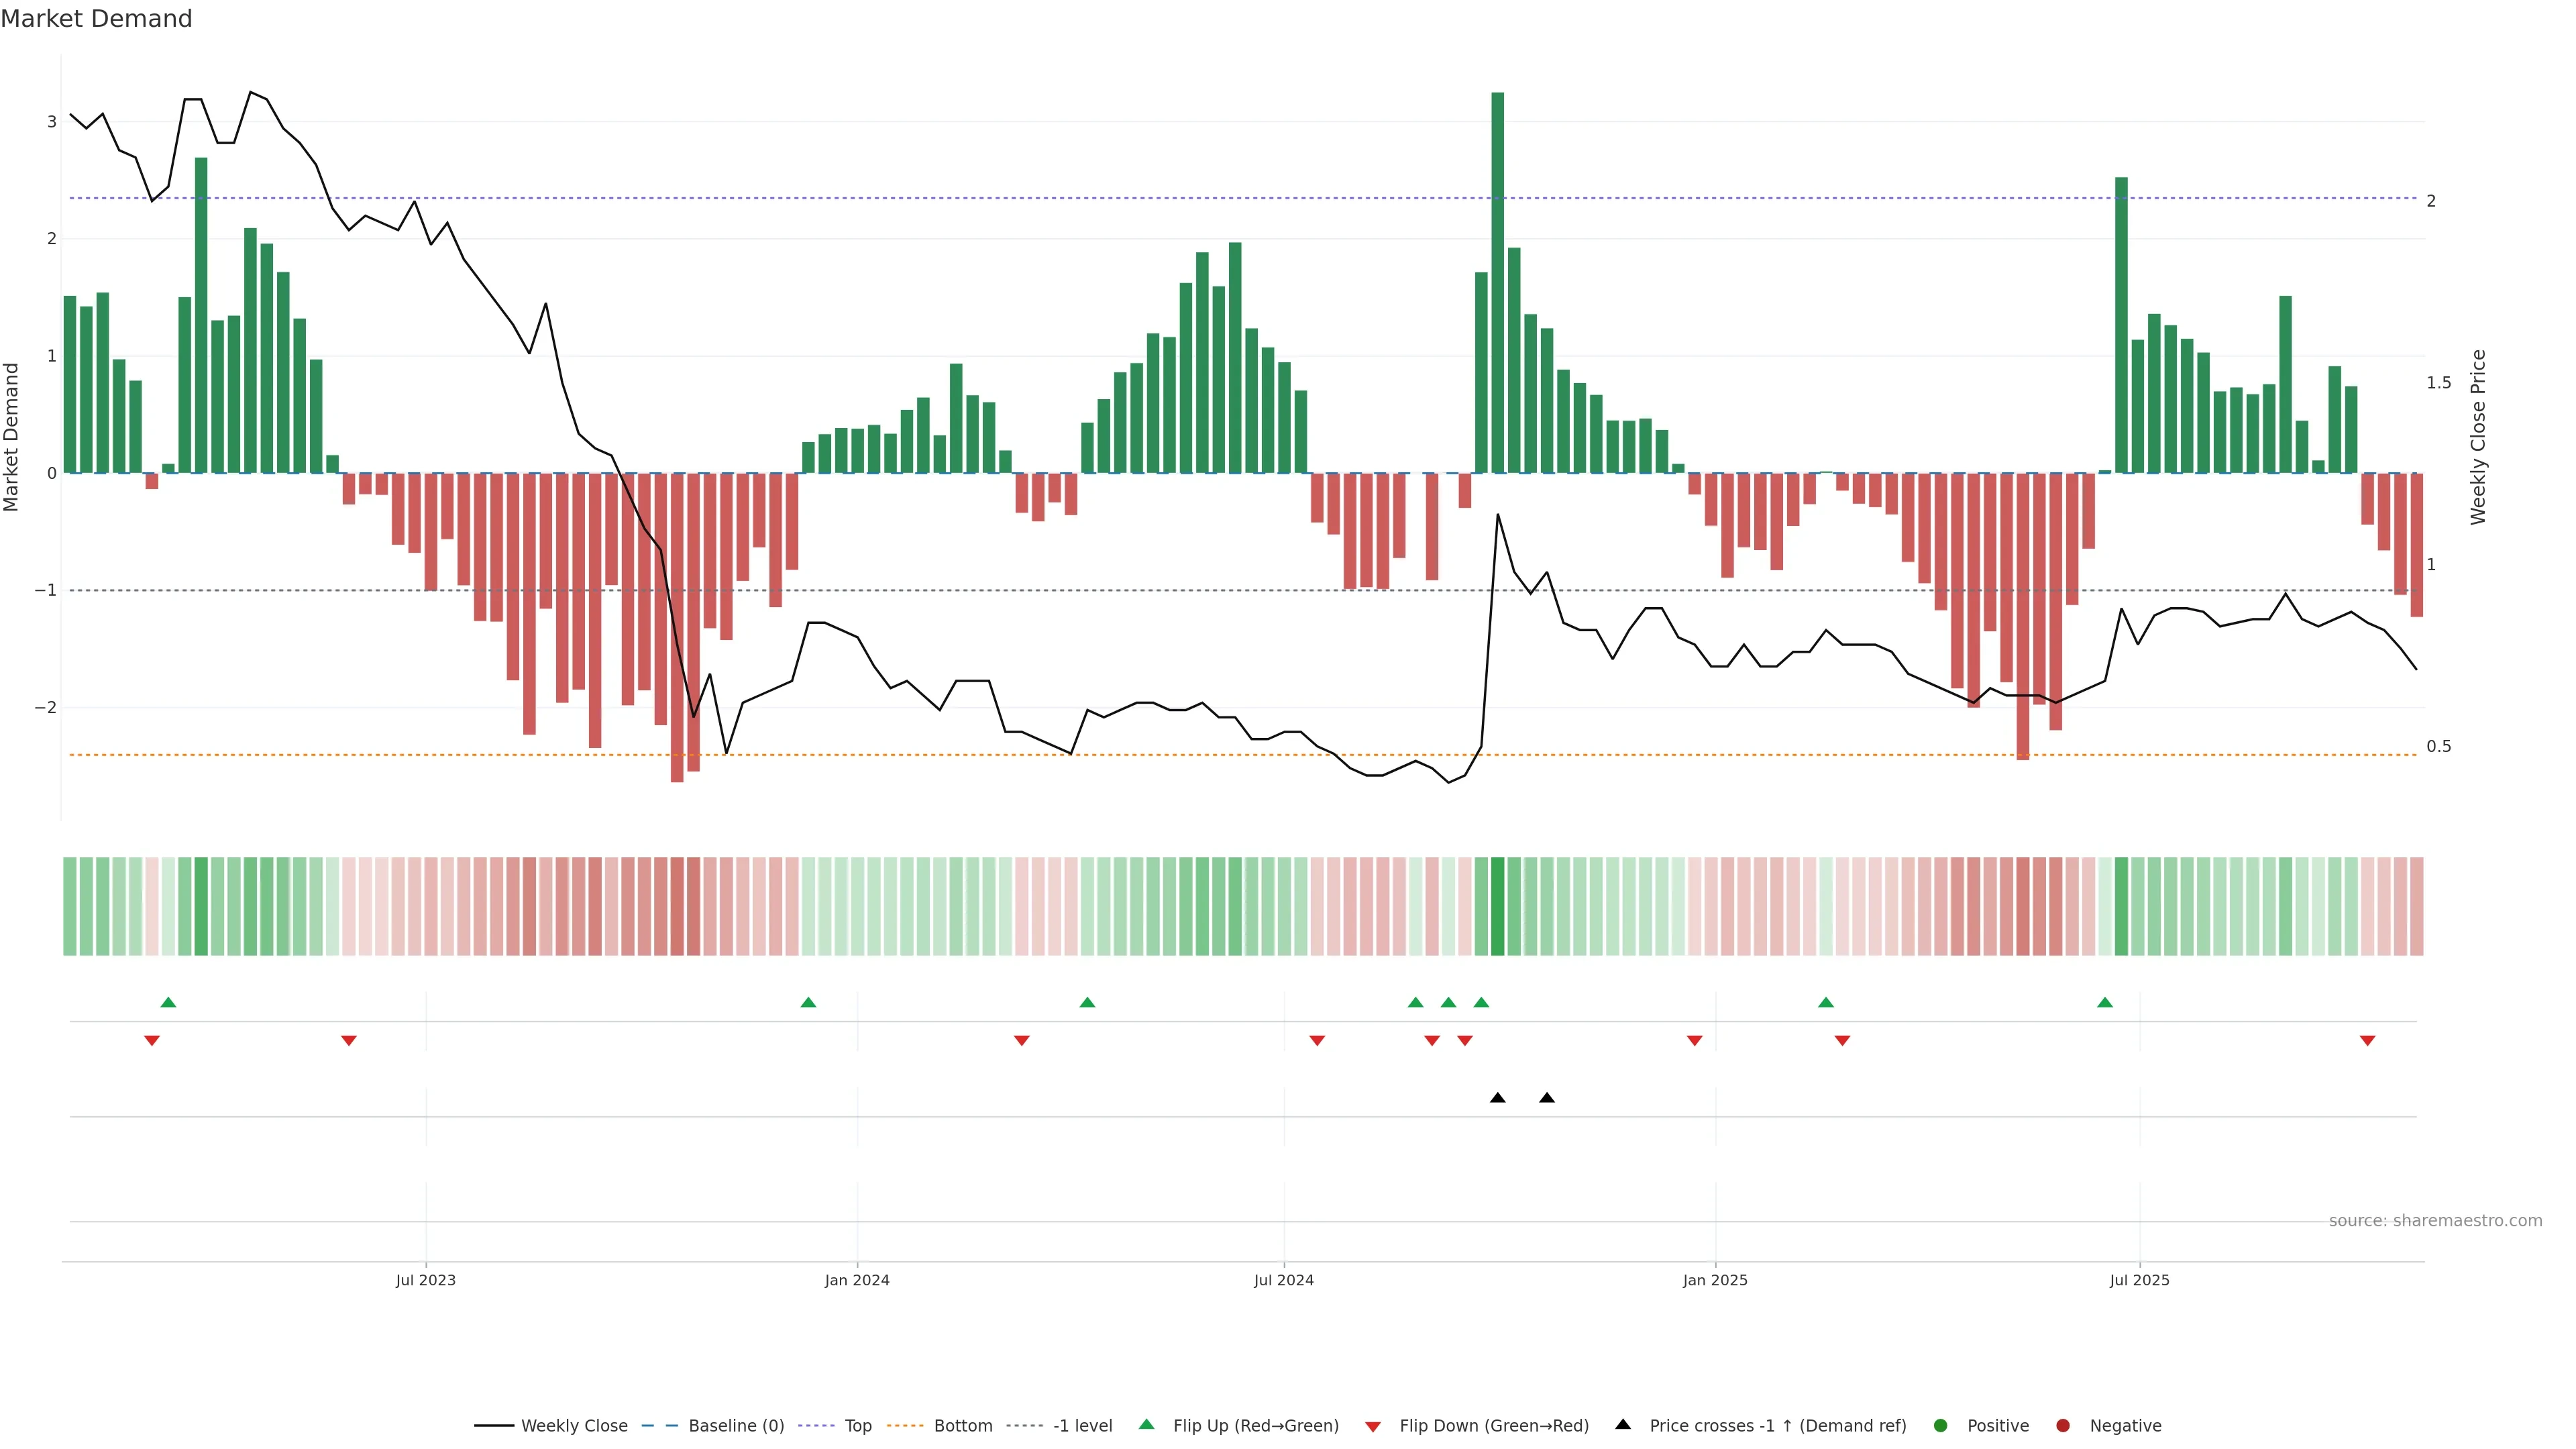Click Price crosses -1 black triangle legend icon
Image resolution: width=2576 pixels, height=1449 pixels.
pos(1623,1425)
